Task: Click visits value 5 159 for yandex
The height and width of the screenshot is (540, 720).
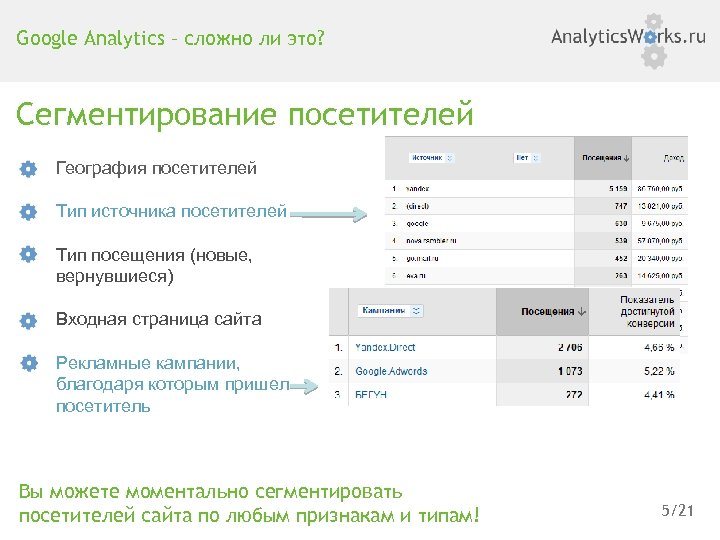Action: click(x=618, y=189)
